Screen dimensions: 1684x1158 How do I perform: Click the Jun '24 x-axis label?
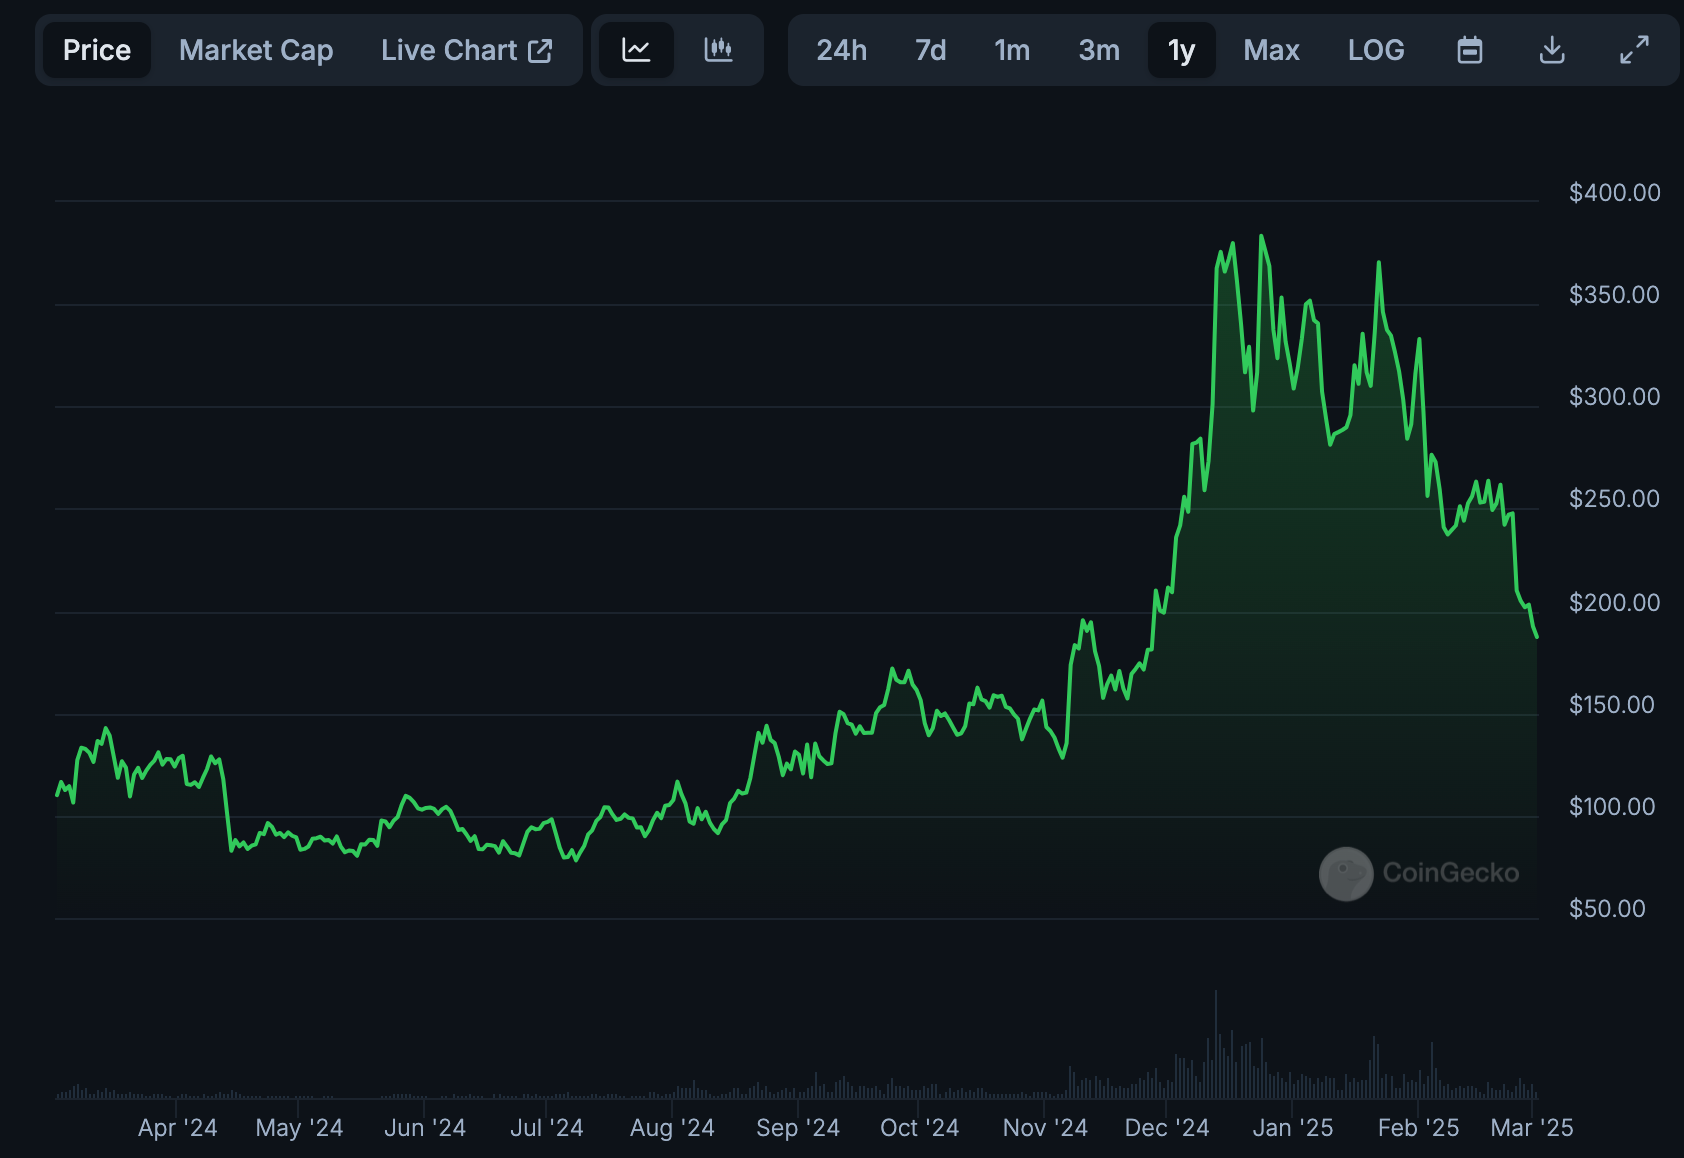click(x=425, y=1128)
